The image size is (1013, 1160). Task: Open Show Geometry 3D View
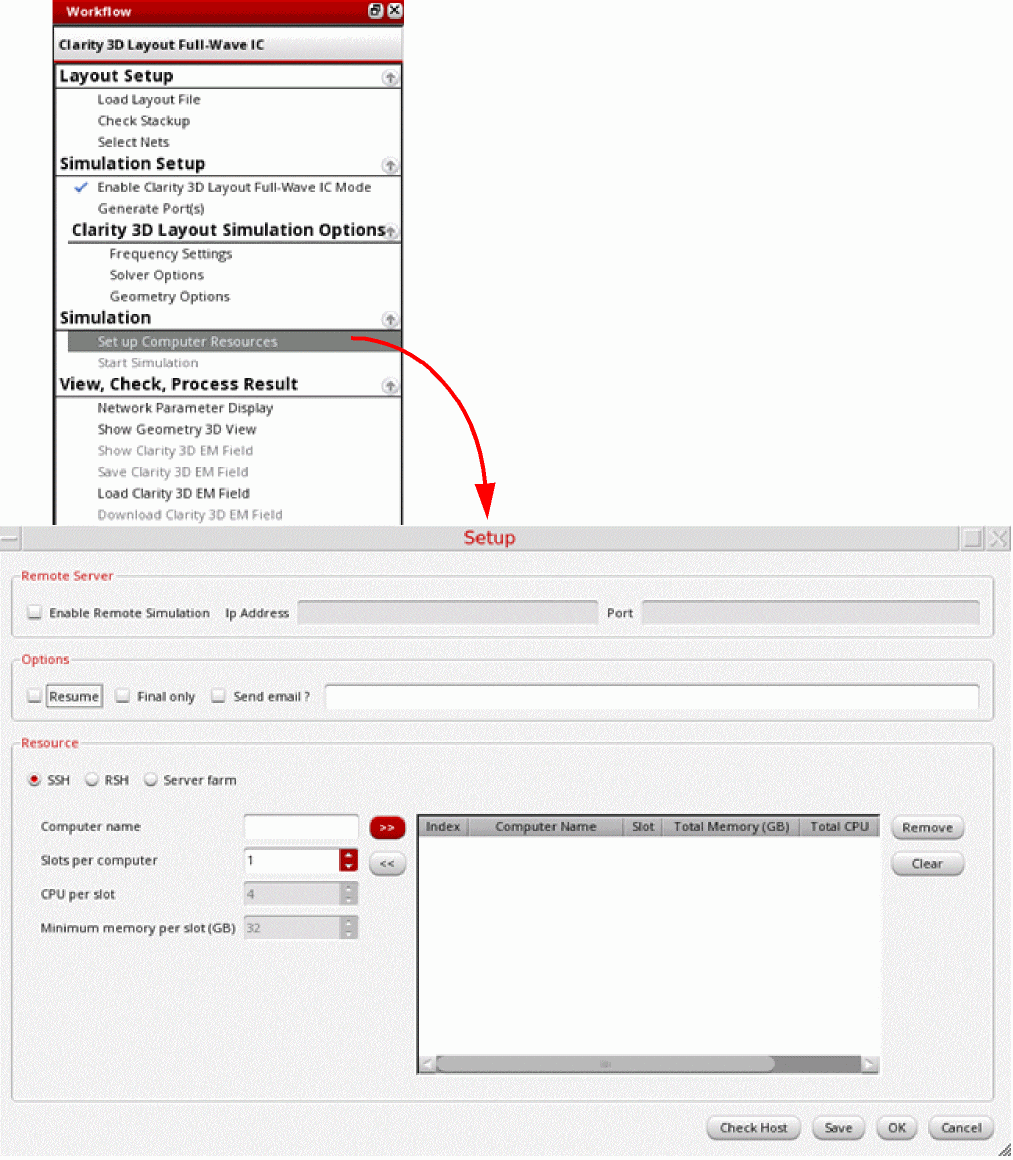coord(177,429)
